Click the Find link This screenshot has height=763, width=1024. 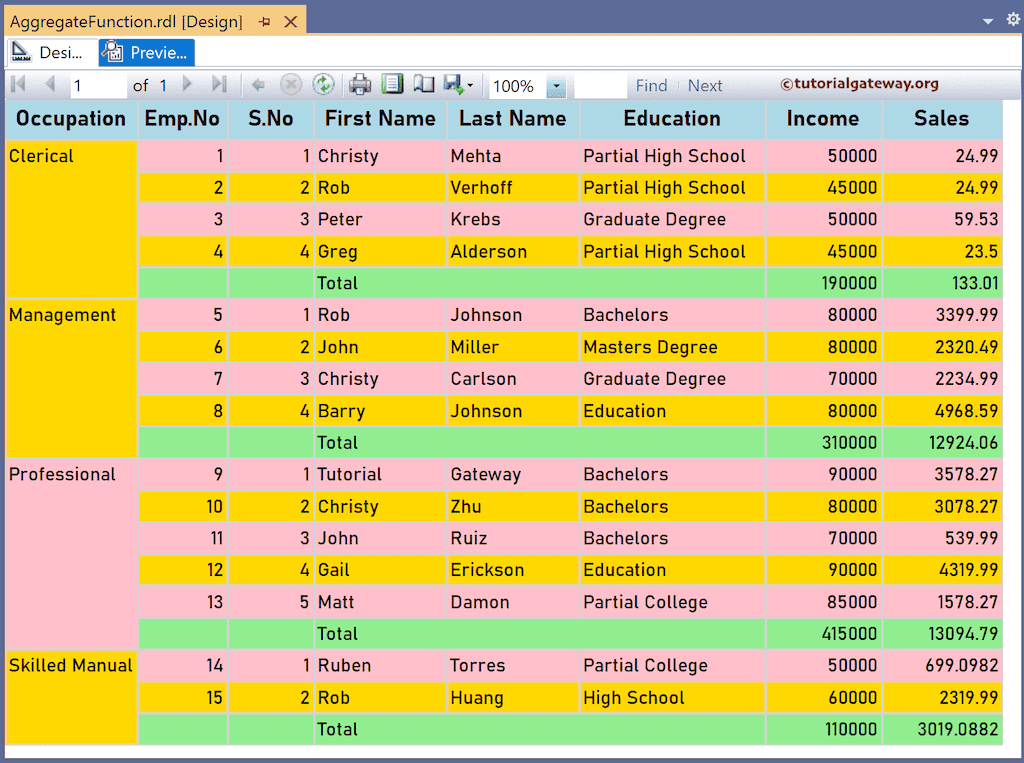(651, 85)
